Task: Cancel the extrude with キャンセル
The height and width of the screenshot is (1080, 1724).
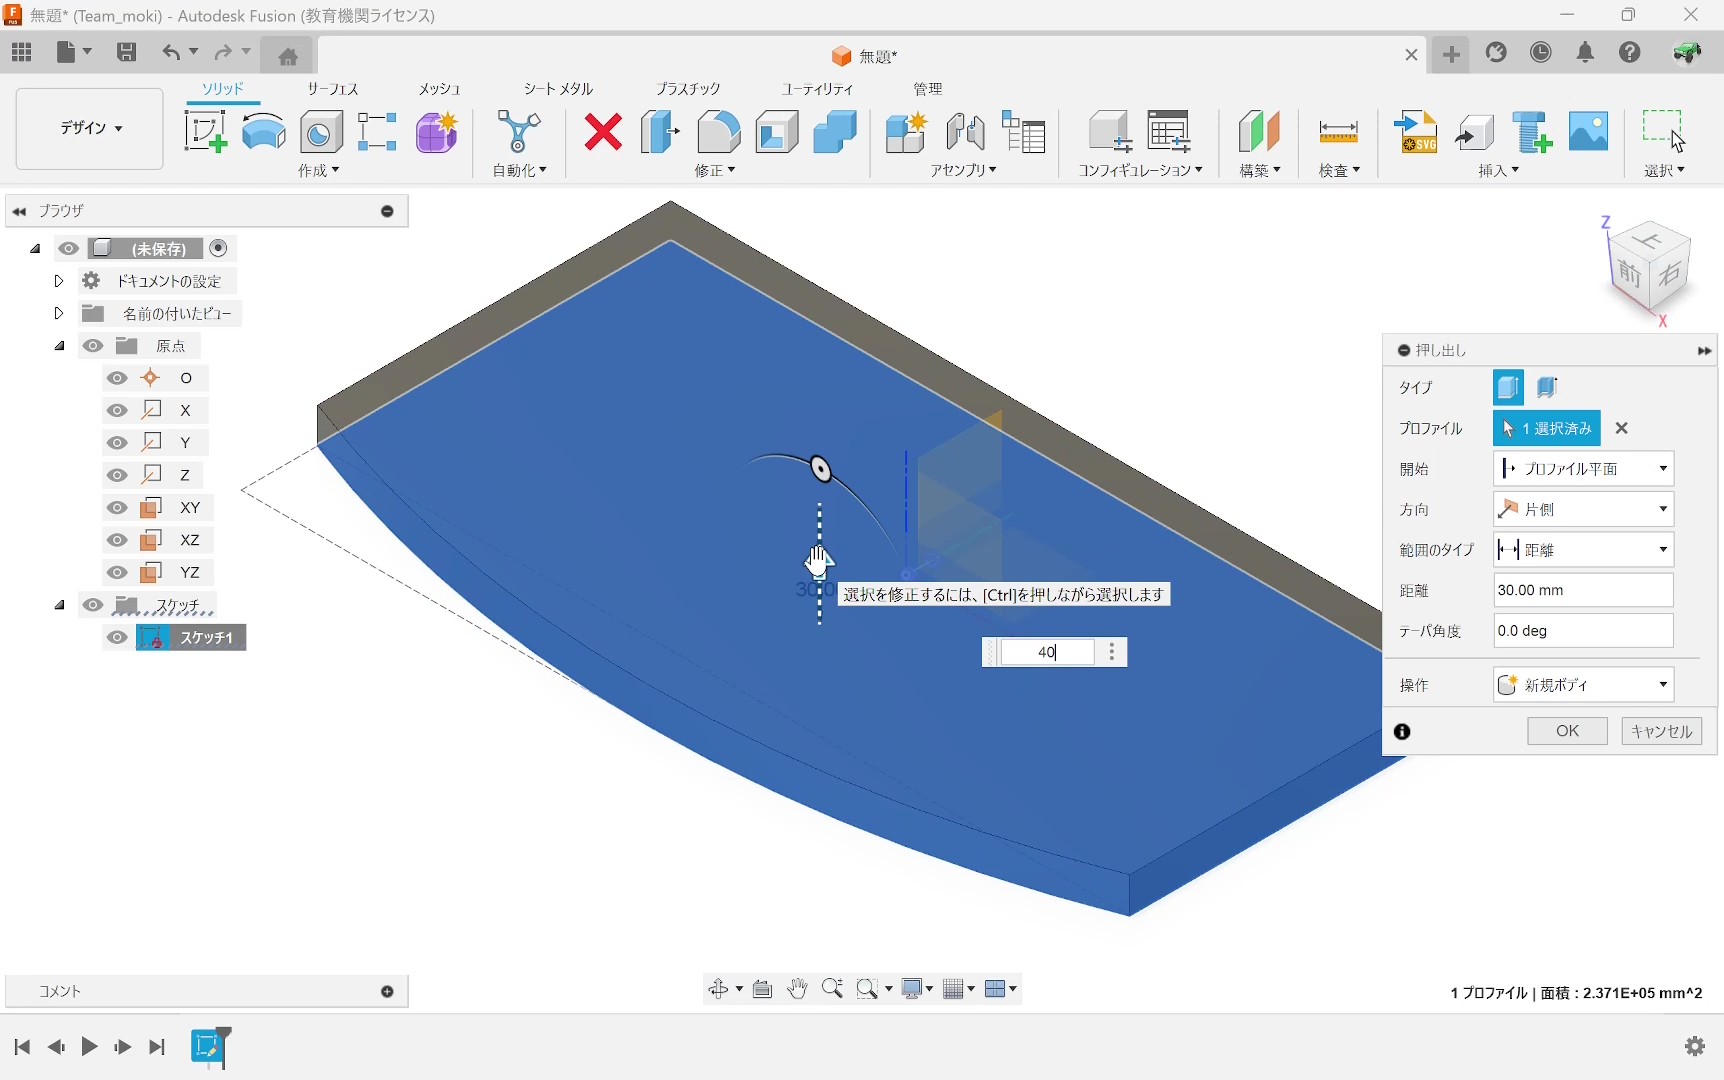Action: point(1661,731)
